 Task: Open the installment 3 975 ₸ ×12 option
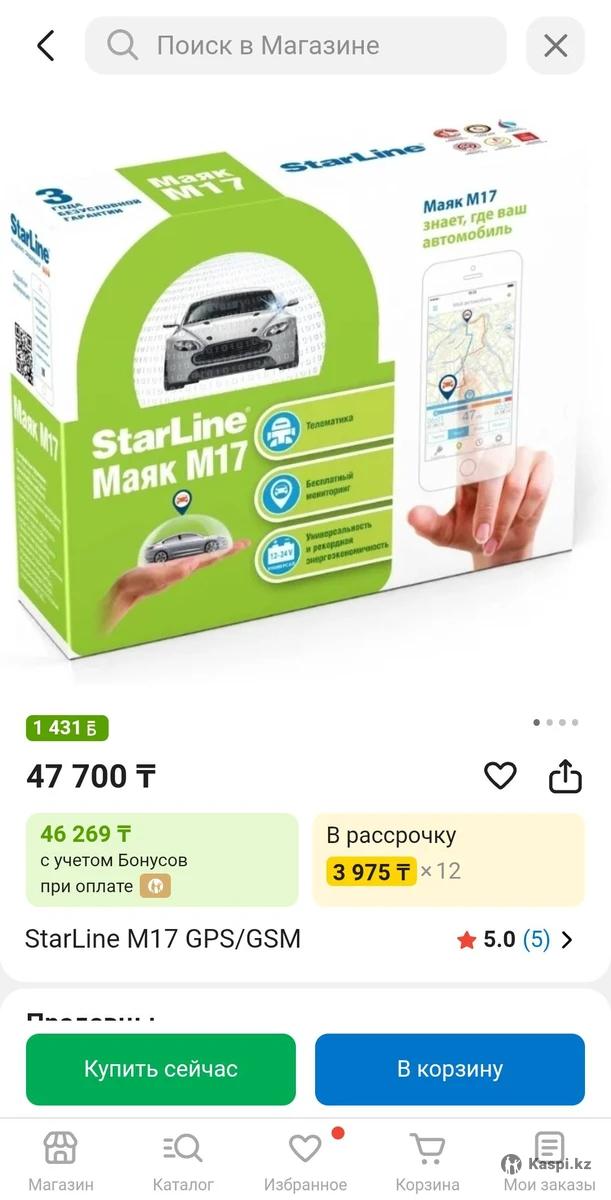[448, 859]
